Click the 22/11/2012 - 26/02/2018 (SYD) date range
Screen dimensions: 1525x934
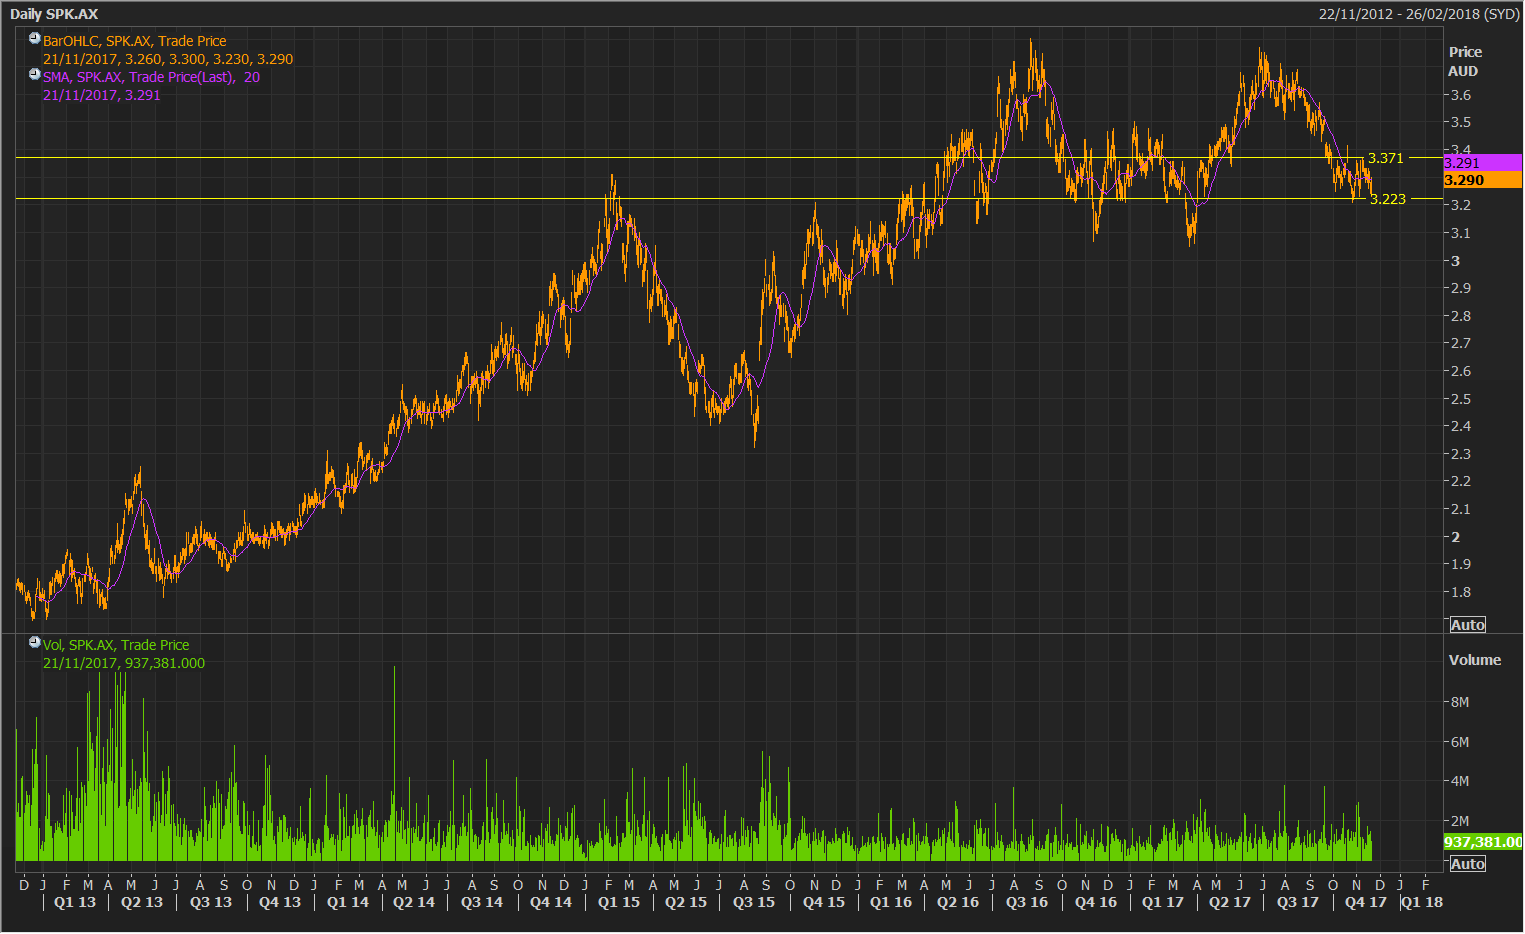(1419, 14)
